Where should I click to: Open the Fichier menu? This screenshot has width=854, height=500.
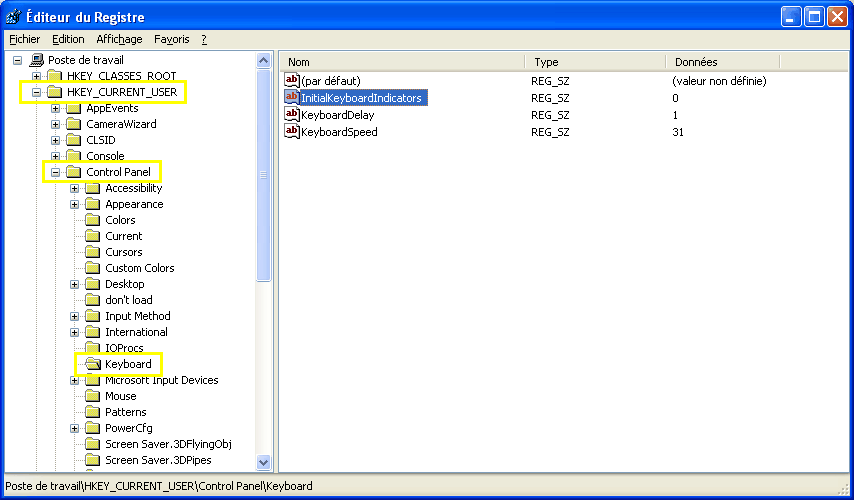pyautogui.click(x=25, y=39)
